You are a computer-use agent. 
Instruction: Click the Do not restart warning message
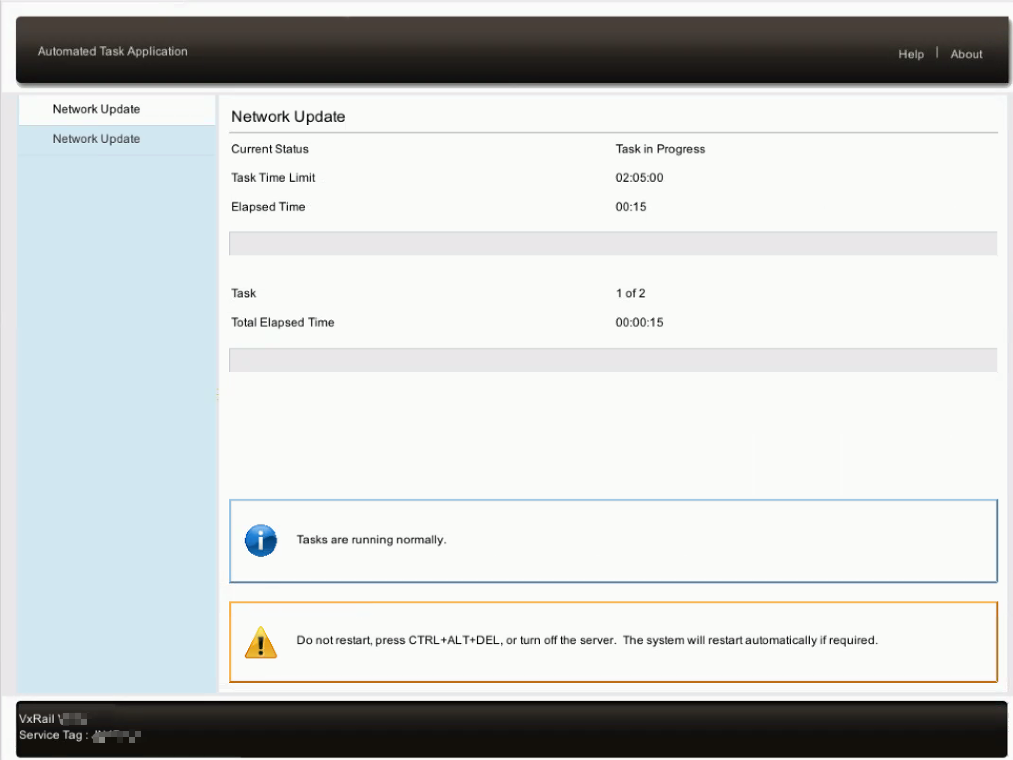587,640
